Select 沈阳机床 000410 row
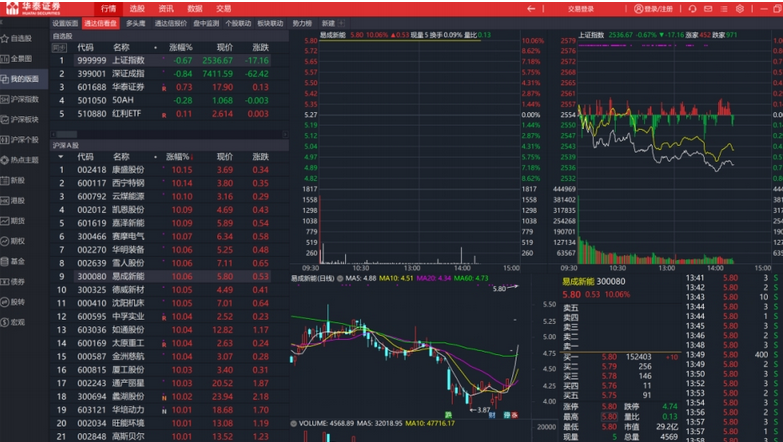The image size is (783, 442). tap(170, 303)
